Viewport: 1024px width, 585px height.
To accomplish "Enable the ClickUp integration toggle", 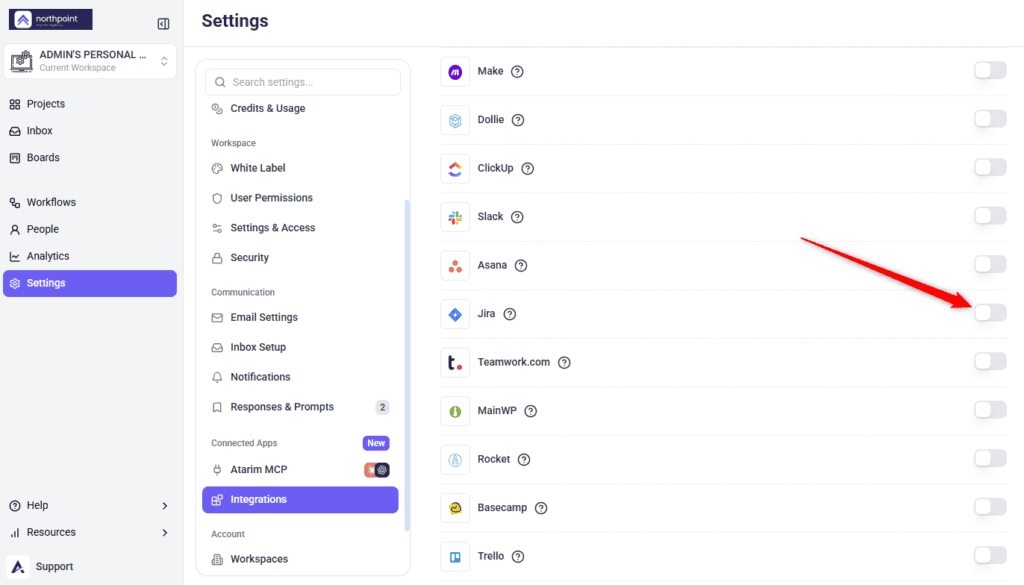I will 990,167.
